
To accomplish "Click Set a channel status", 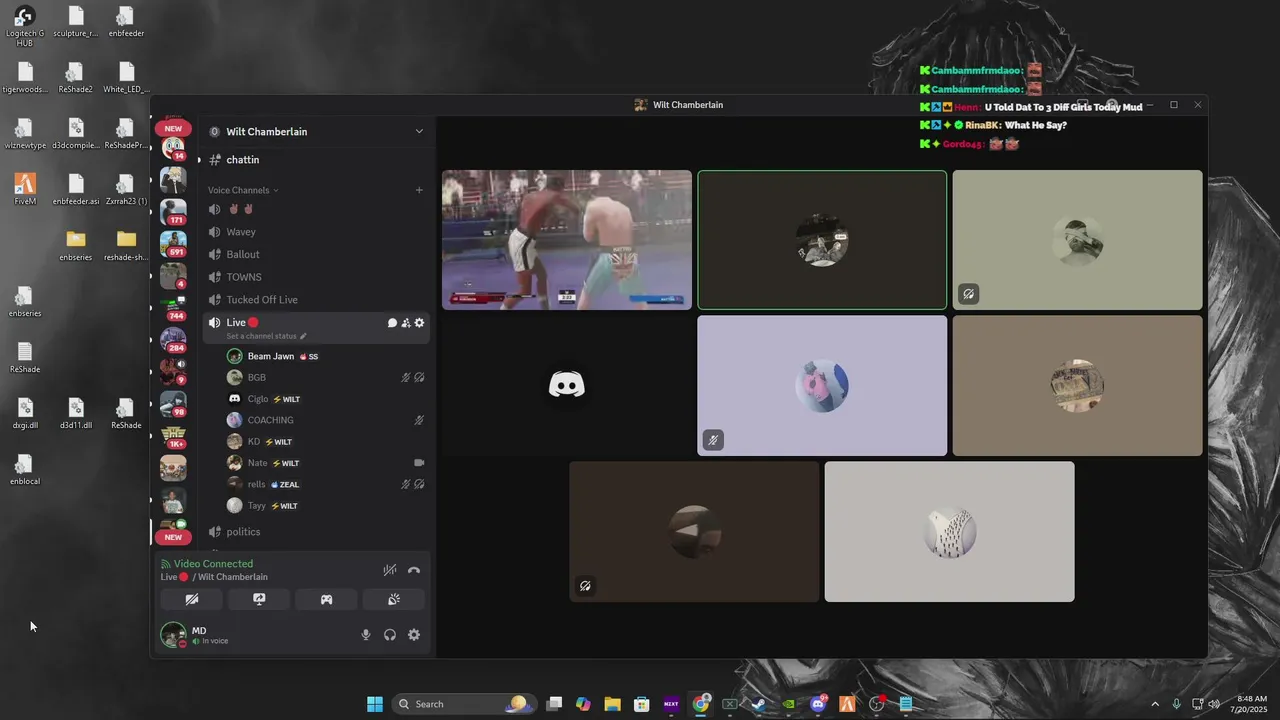I will click(261, 336).
